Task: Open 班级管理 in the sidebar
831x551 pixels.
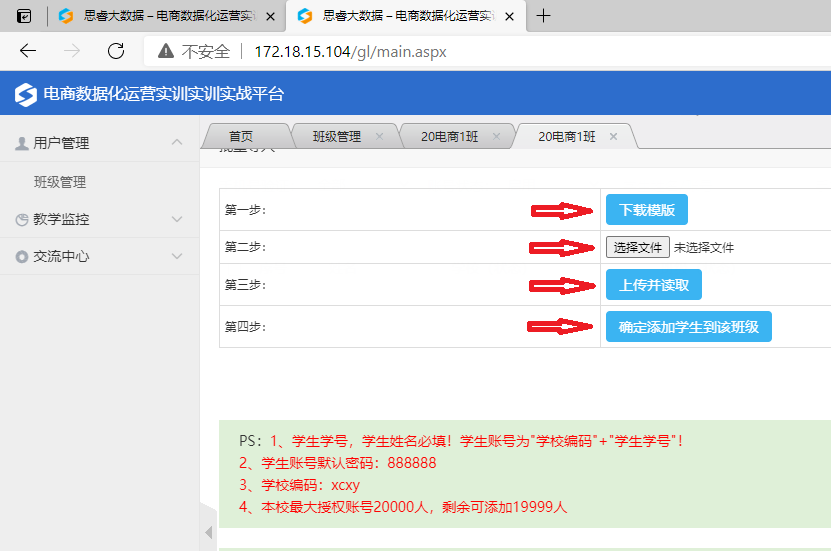Action: pos(60,182)
